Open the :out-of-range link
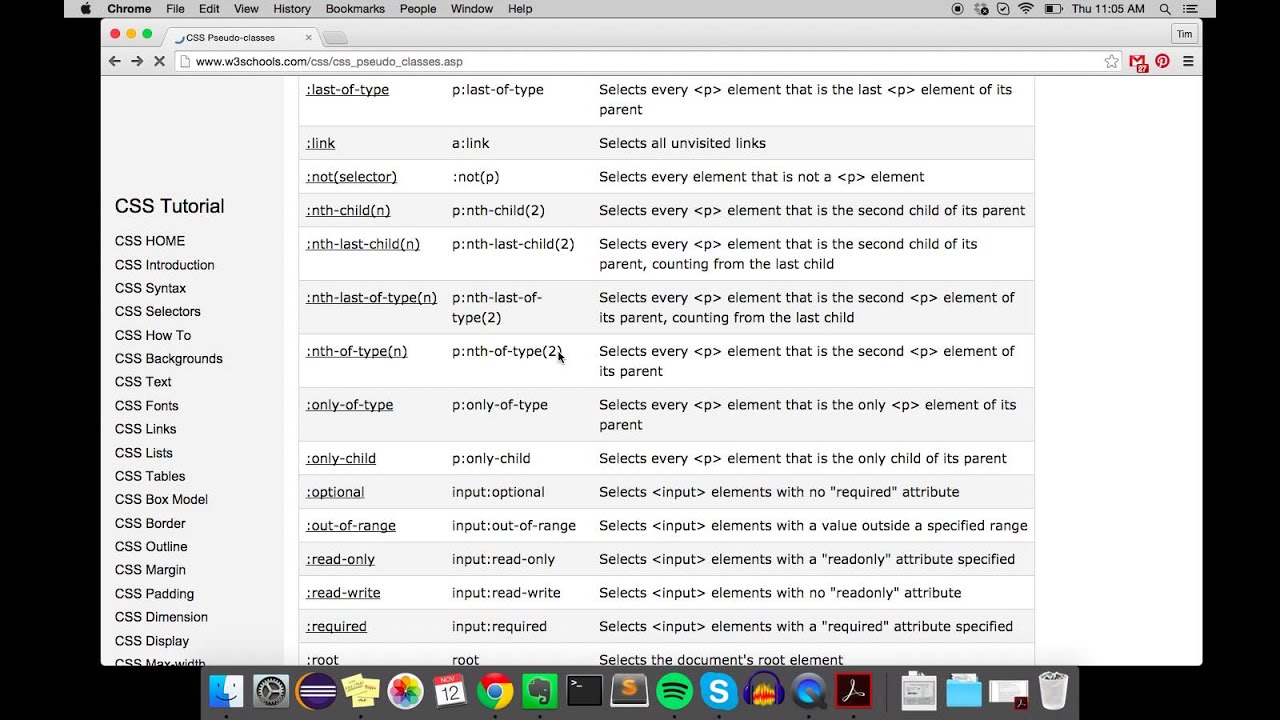This screenshot has width=1280, height=720. click(351, 526)
